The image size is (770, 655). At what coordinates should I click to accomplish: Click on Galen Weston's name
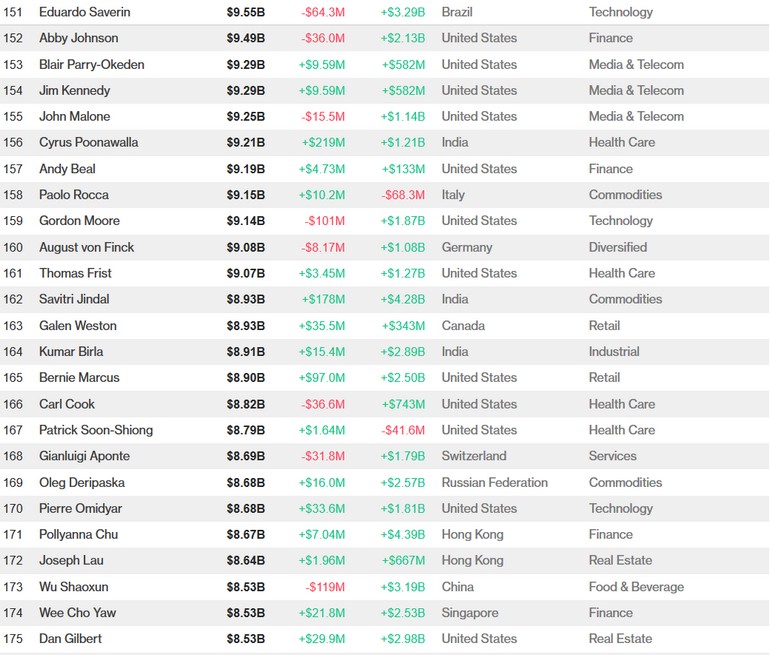pos(77,325)
